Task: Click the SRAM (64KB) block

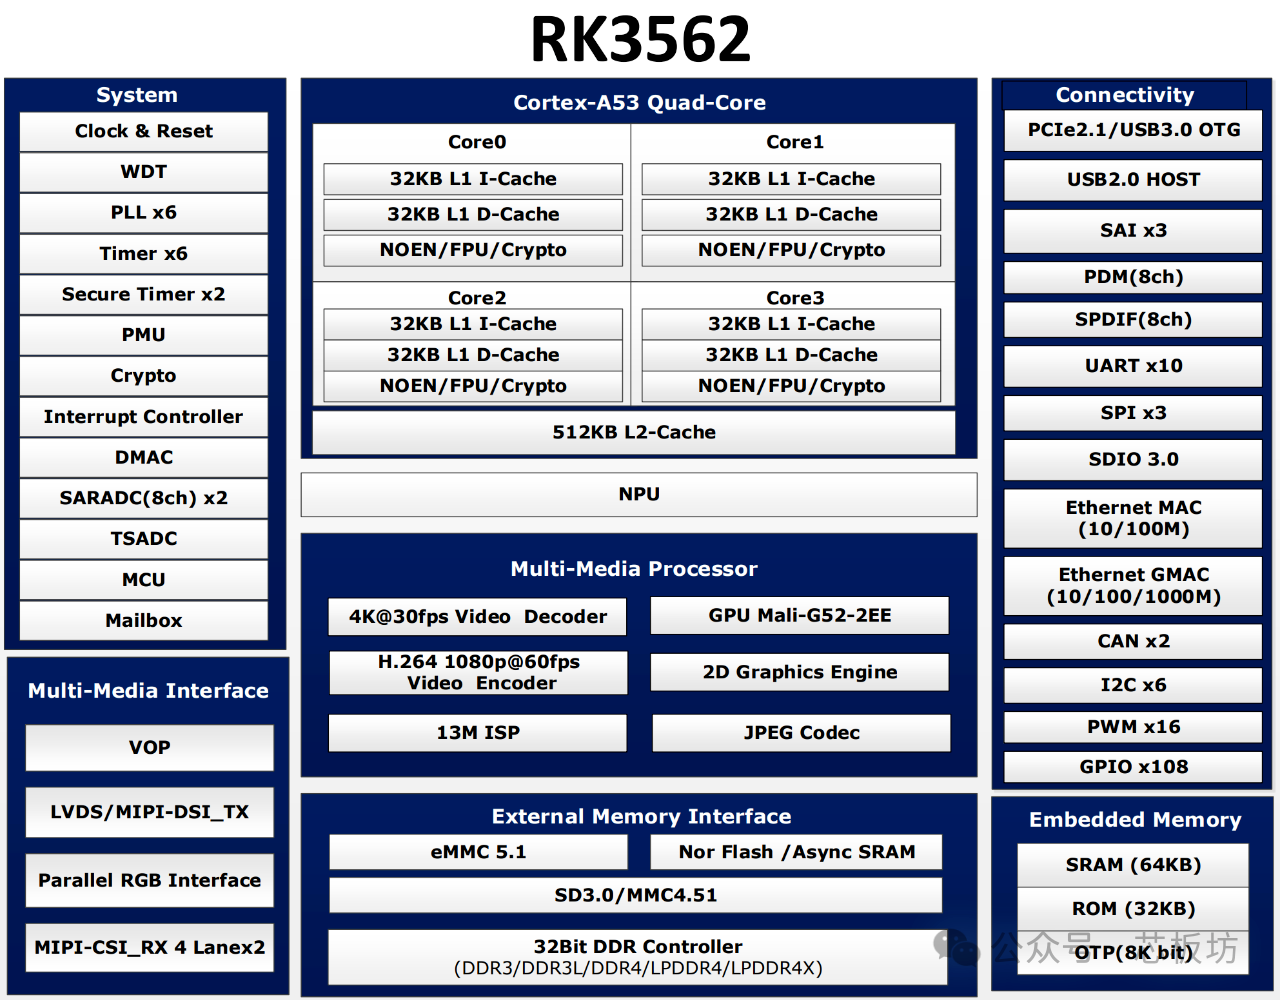Action: (1133, 865)
